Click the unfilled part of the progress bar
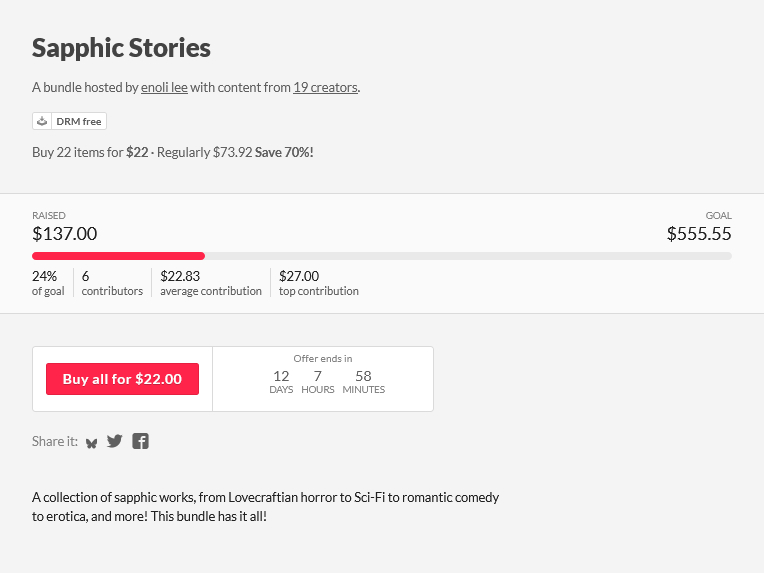The width and height of the screenshot is (764, 573). 468,256
